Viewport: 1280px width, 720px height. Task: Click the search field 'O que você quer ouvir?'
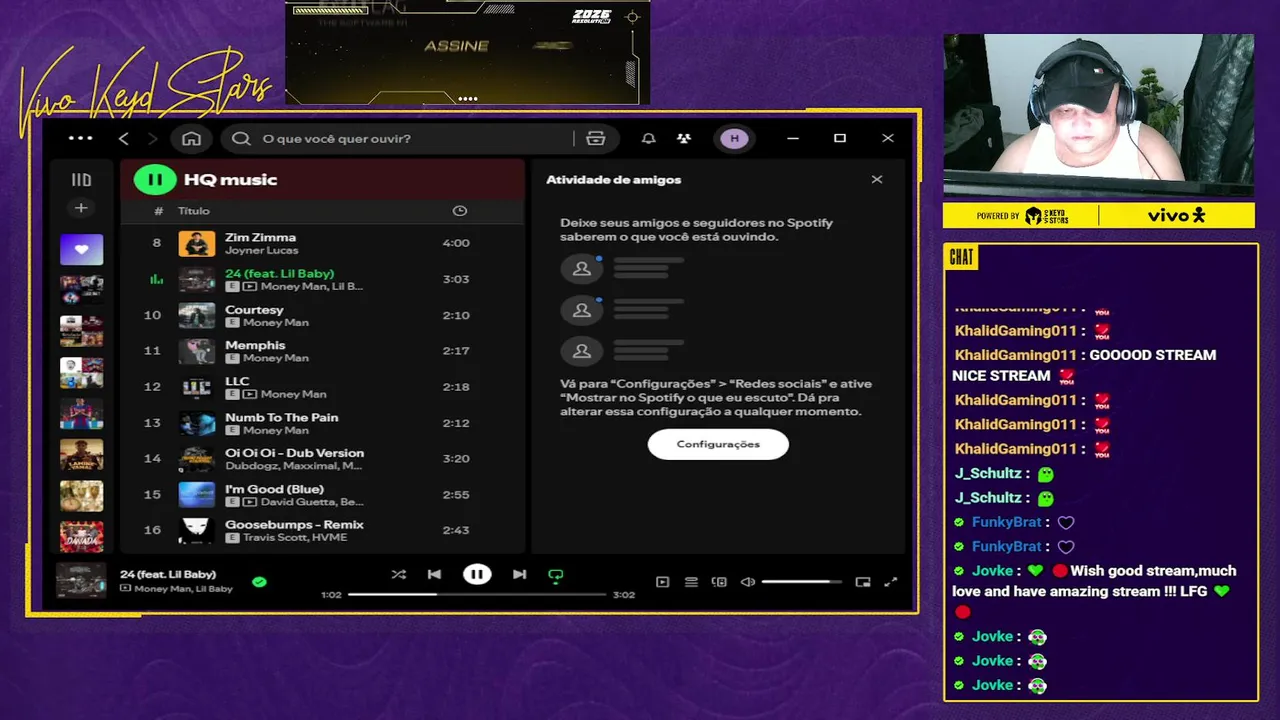(x=400, y=138)
